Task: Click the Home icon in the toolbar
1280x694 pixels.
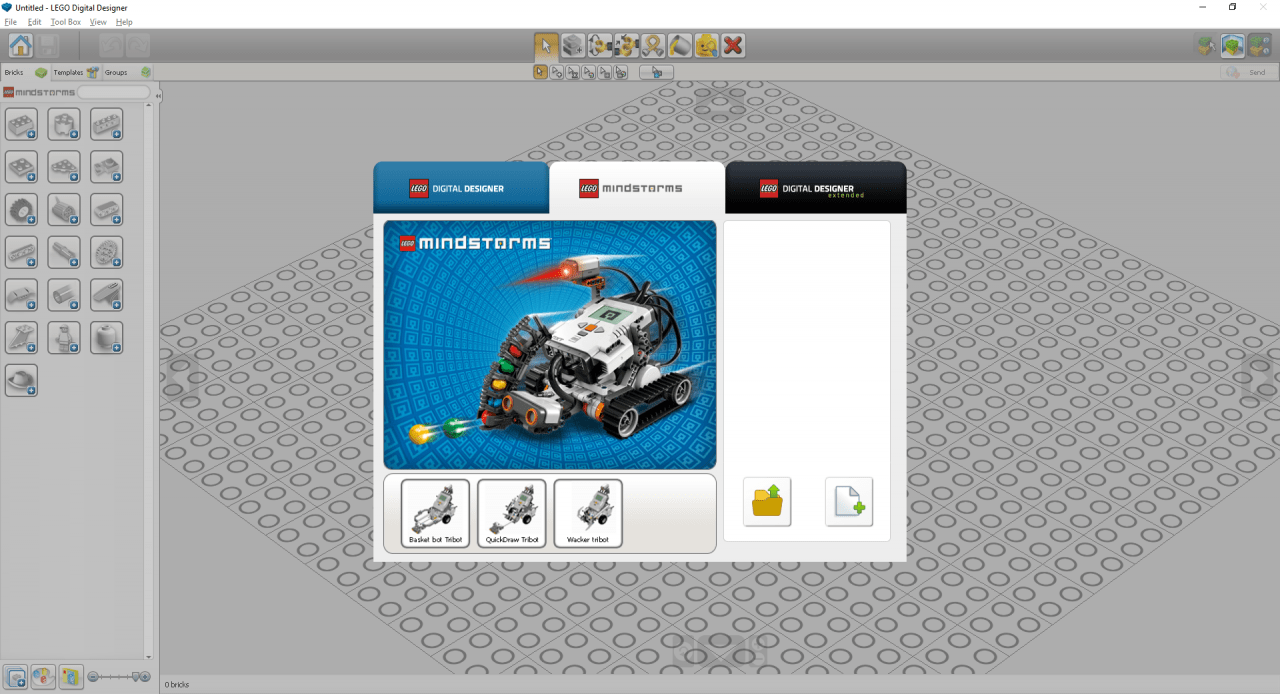Action: click(20, 45)
